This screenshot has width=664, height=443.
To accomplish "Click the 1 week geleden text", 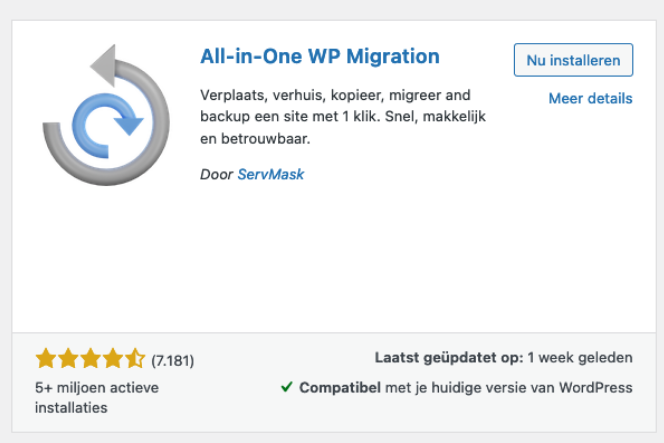I will click(580, 358).
